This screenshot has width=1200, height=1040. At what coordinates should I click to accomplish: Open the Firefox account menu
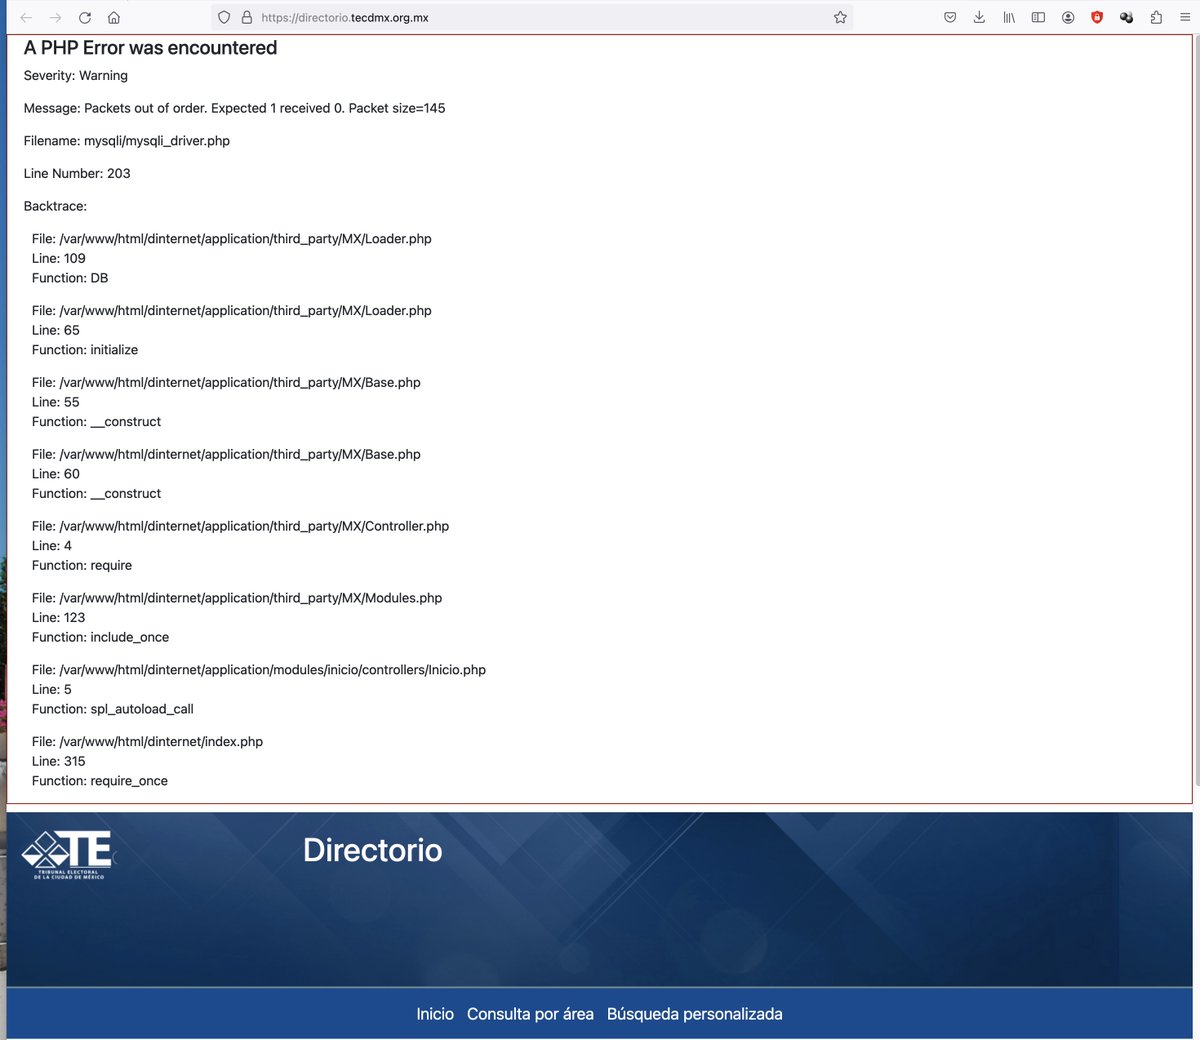point(1068,17)
